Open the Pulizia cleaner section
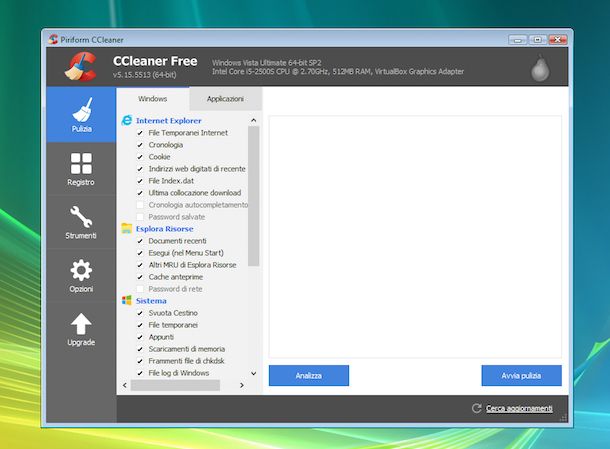The image size is (610, 449). [81, 114]
